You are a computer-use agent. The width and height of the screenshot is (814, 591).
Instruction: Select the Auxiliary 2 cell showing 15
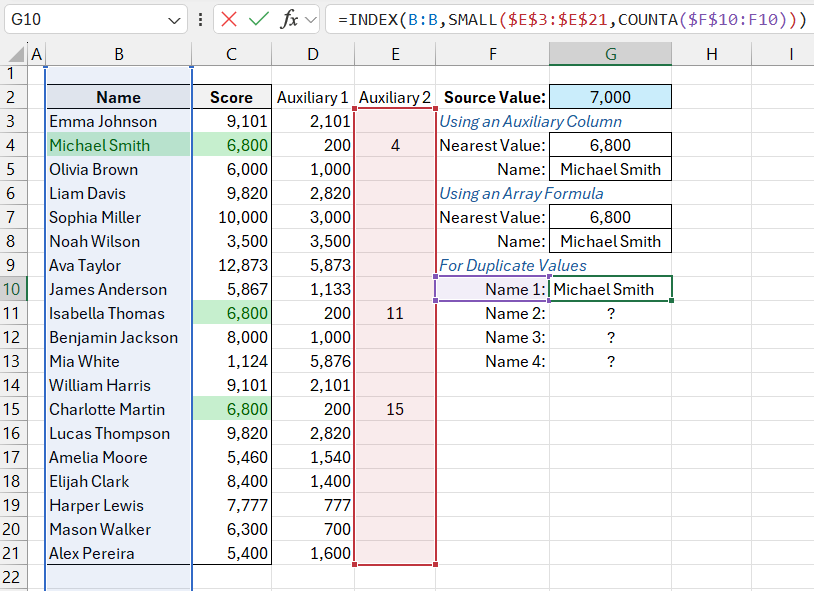click(395, 409)
